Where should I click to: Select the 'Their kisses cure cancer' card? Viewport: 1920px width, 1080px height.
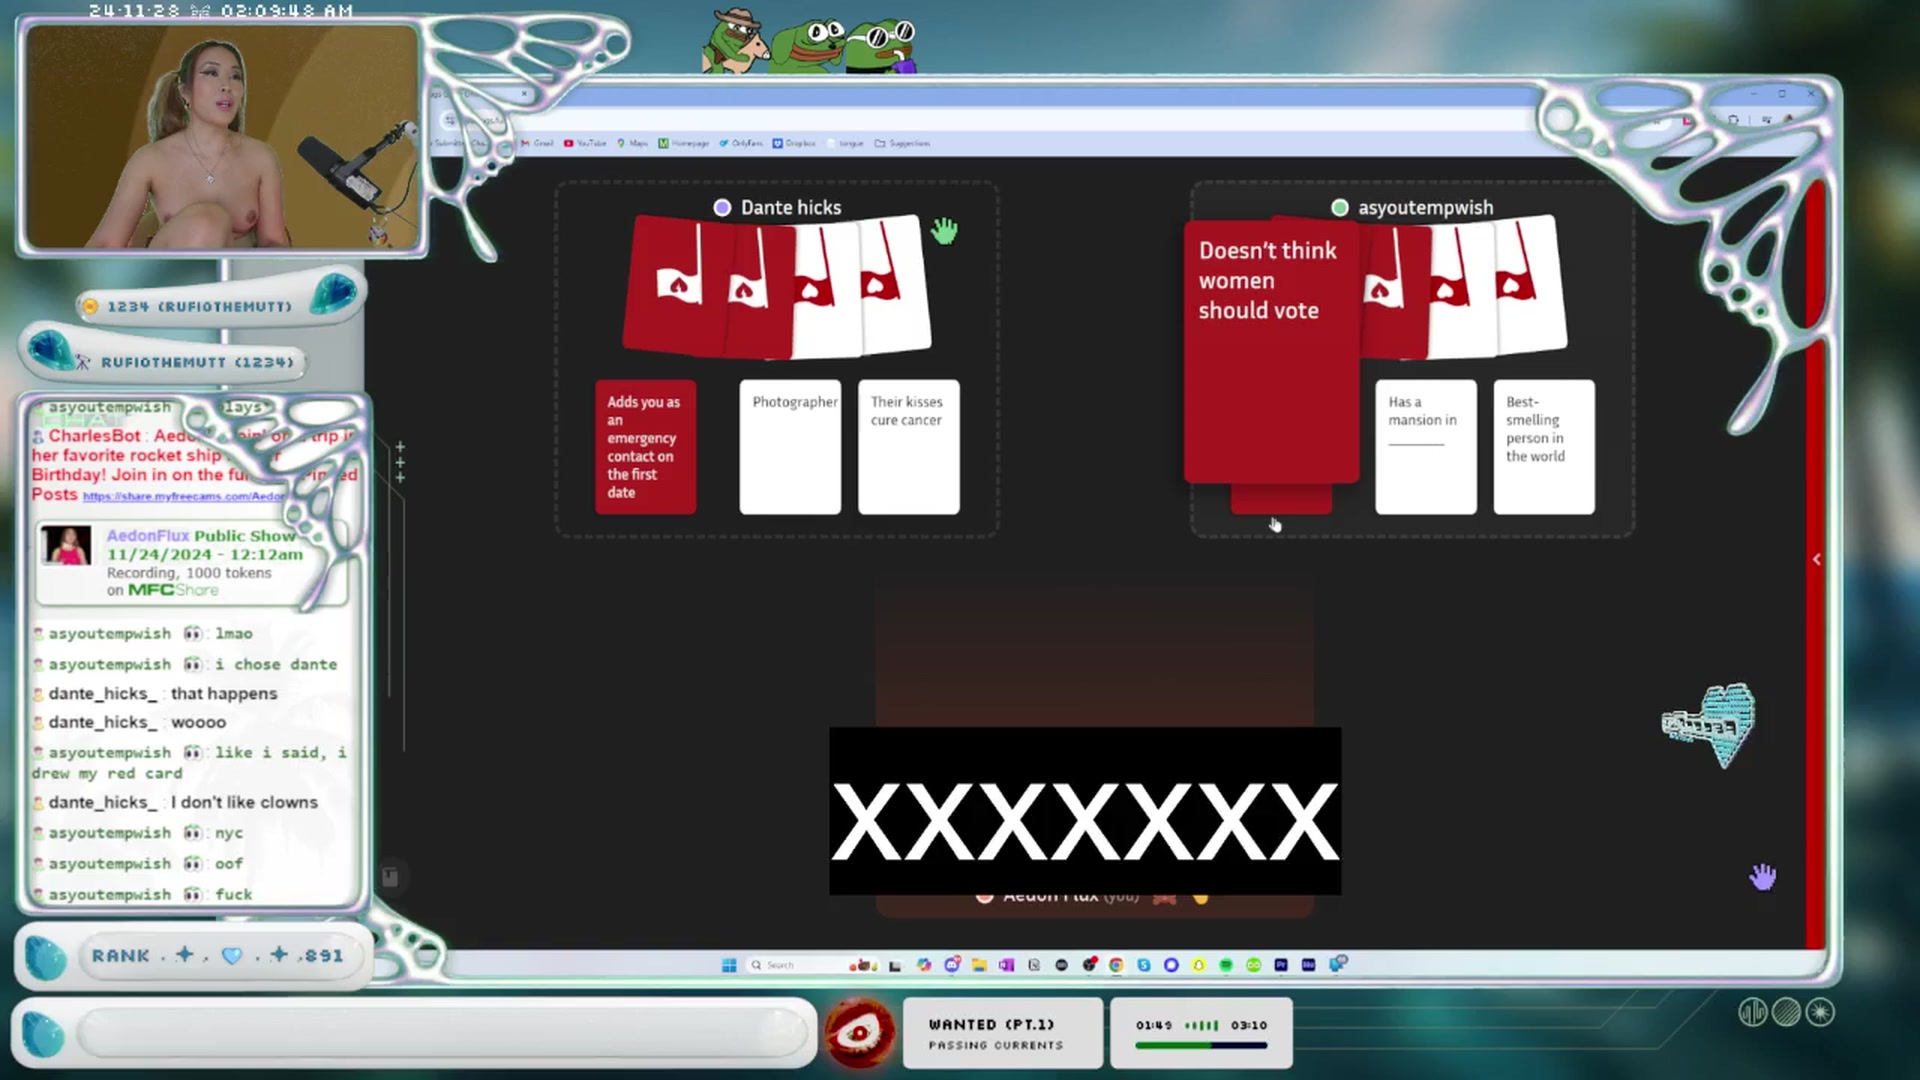908,446
